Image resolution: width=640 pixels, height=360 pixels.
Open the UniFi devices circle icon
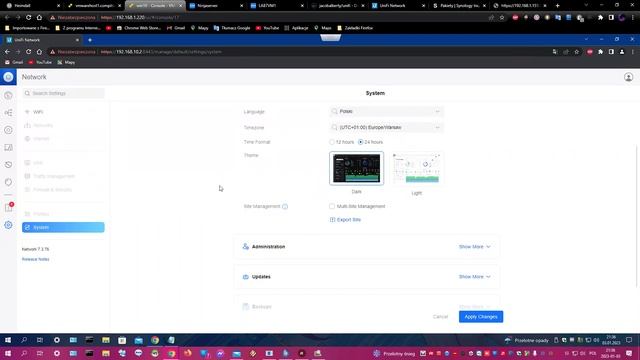[8, 130]
